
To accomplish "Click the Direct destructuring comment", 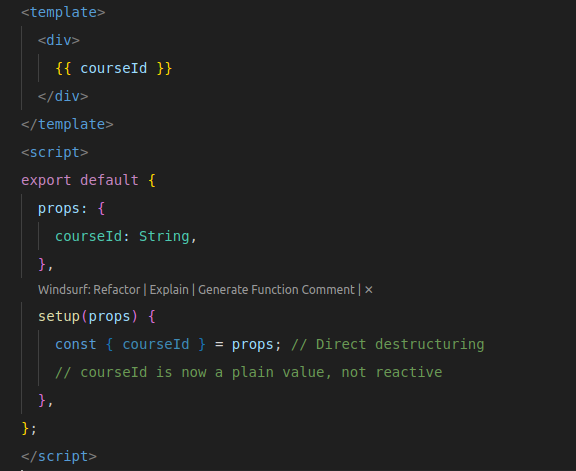I will coord(388,344).
